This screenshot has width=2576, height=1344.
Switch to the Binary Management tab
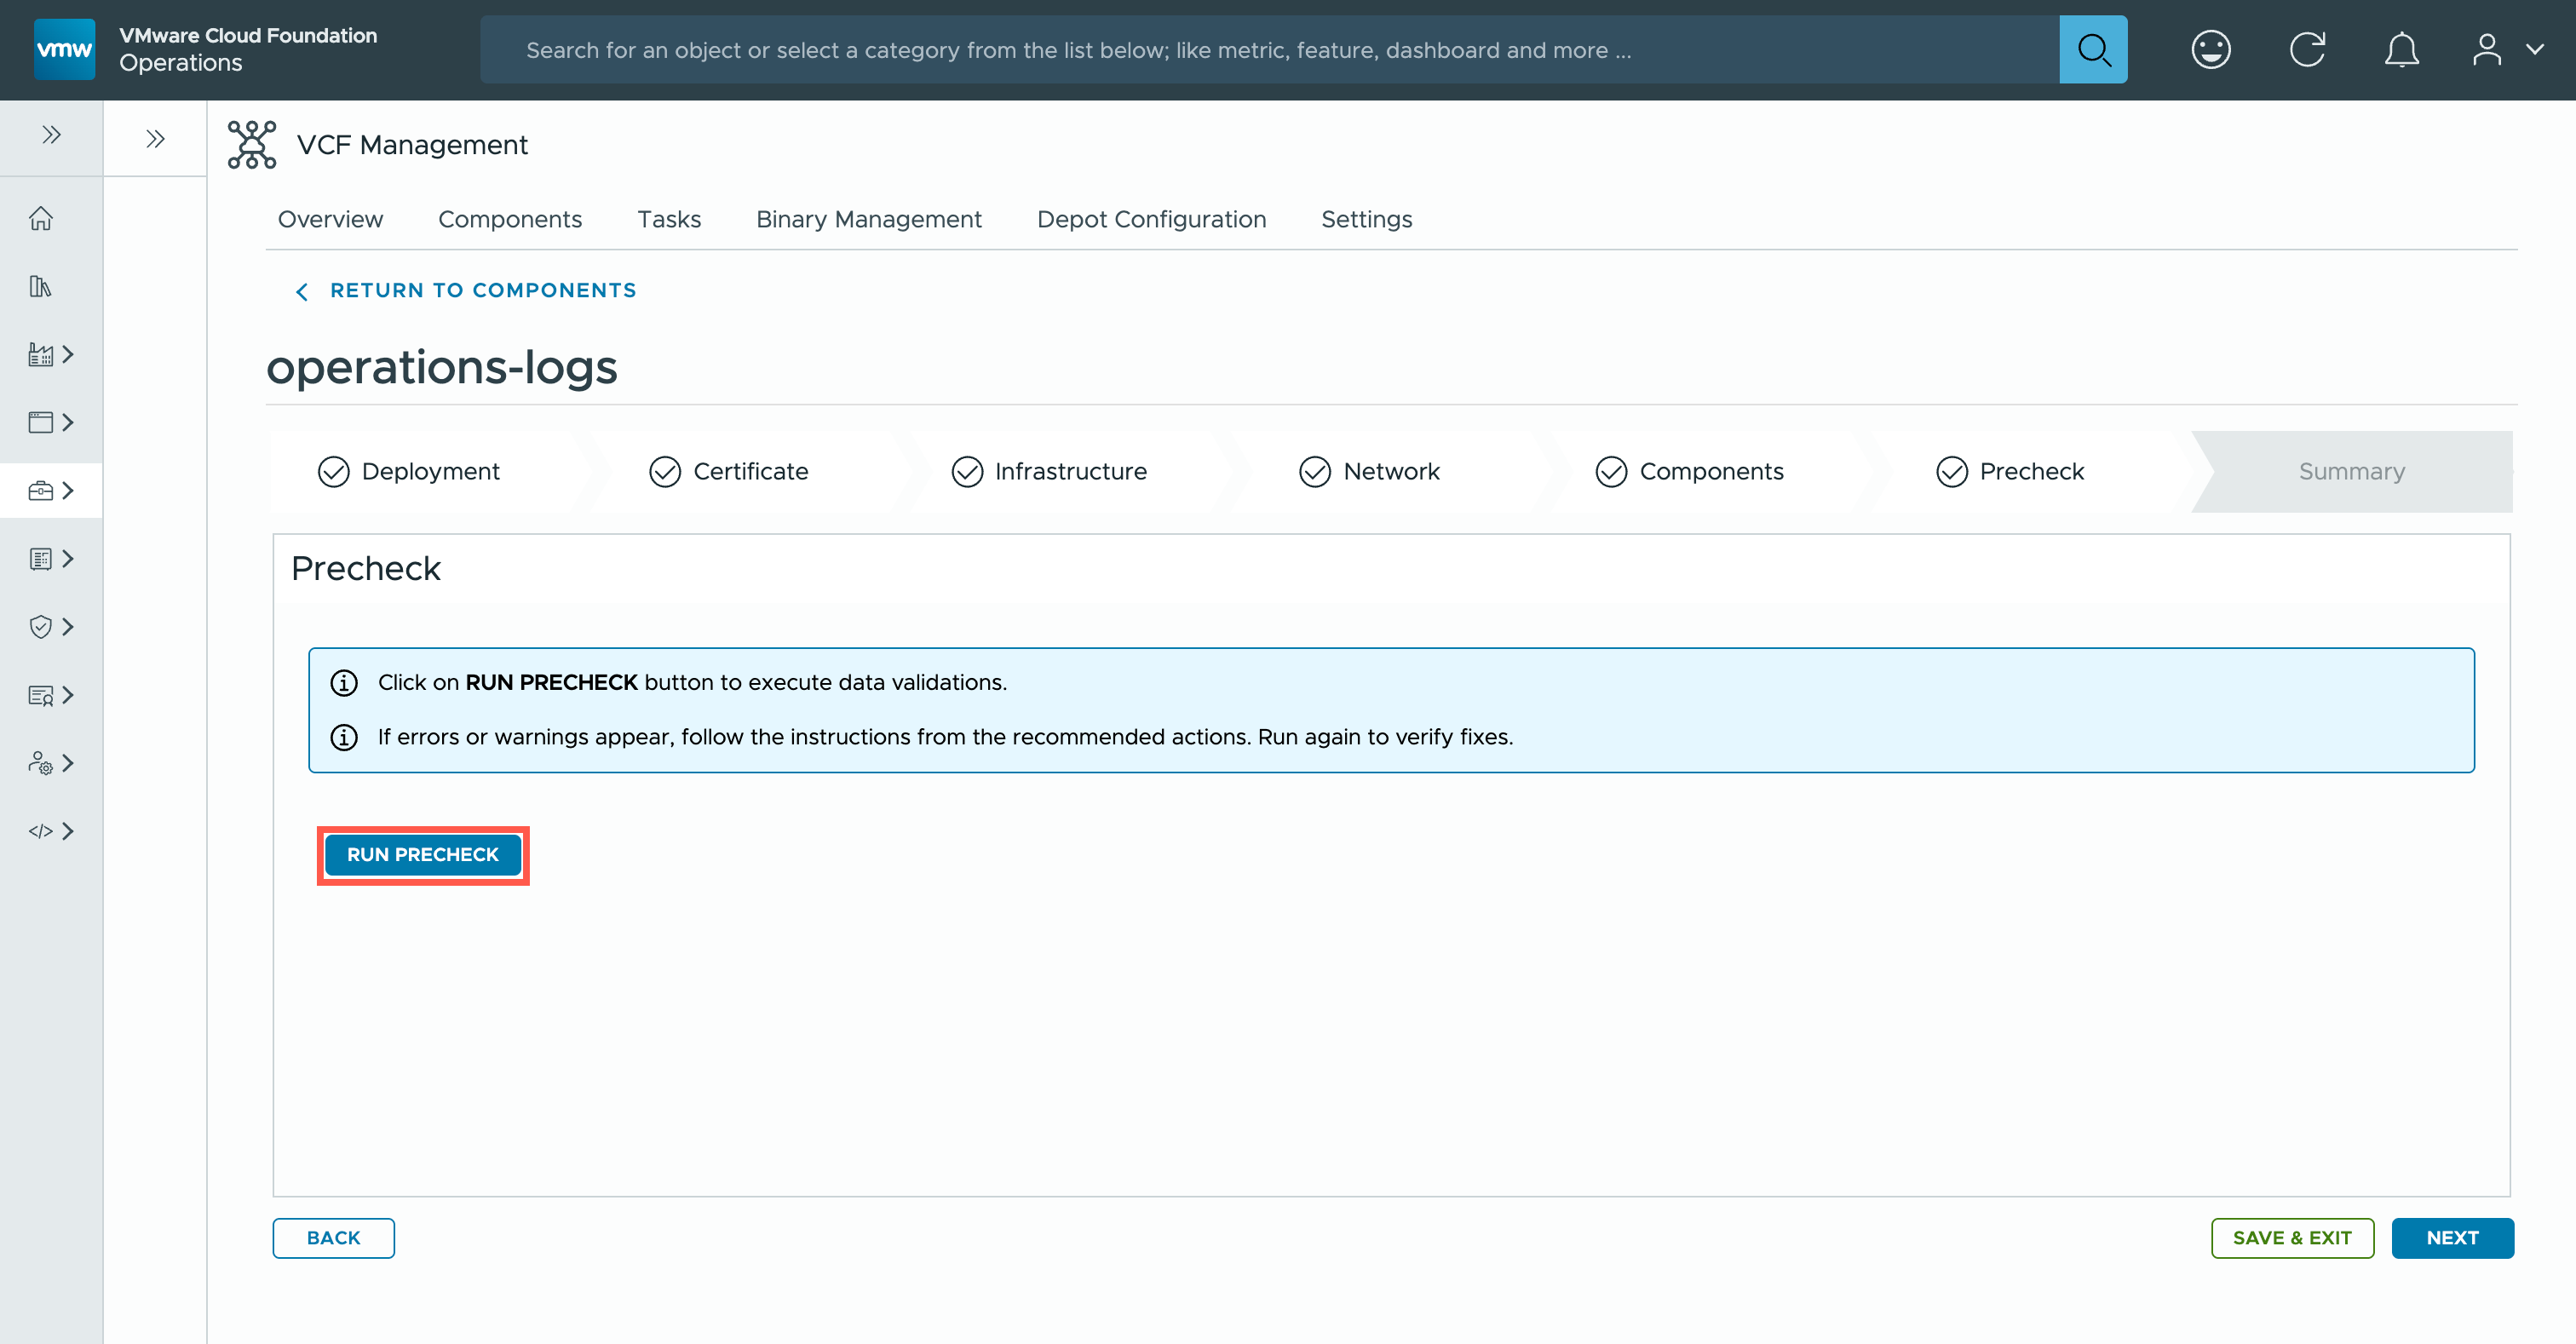(868, 219)
